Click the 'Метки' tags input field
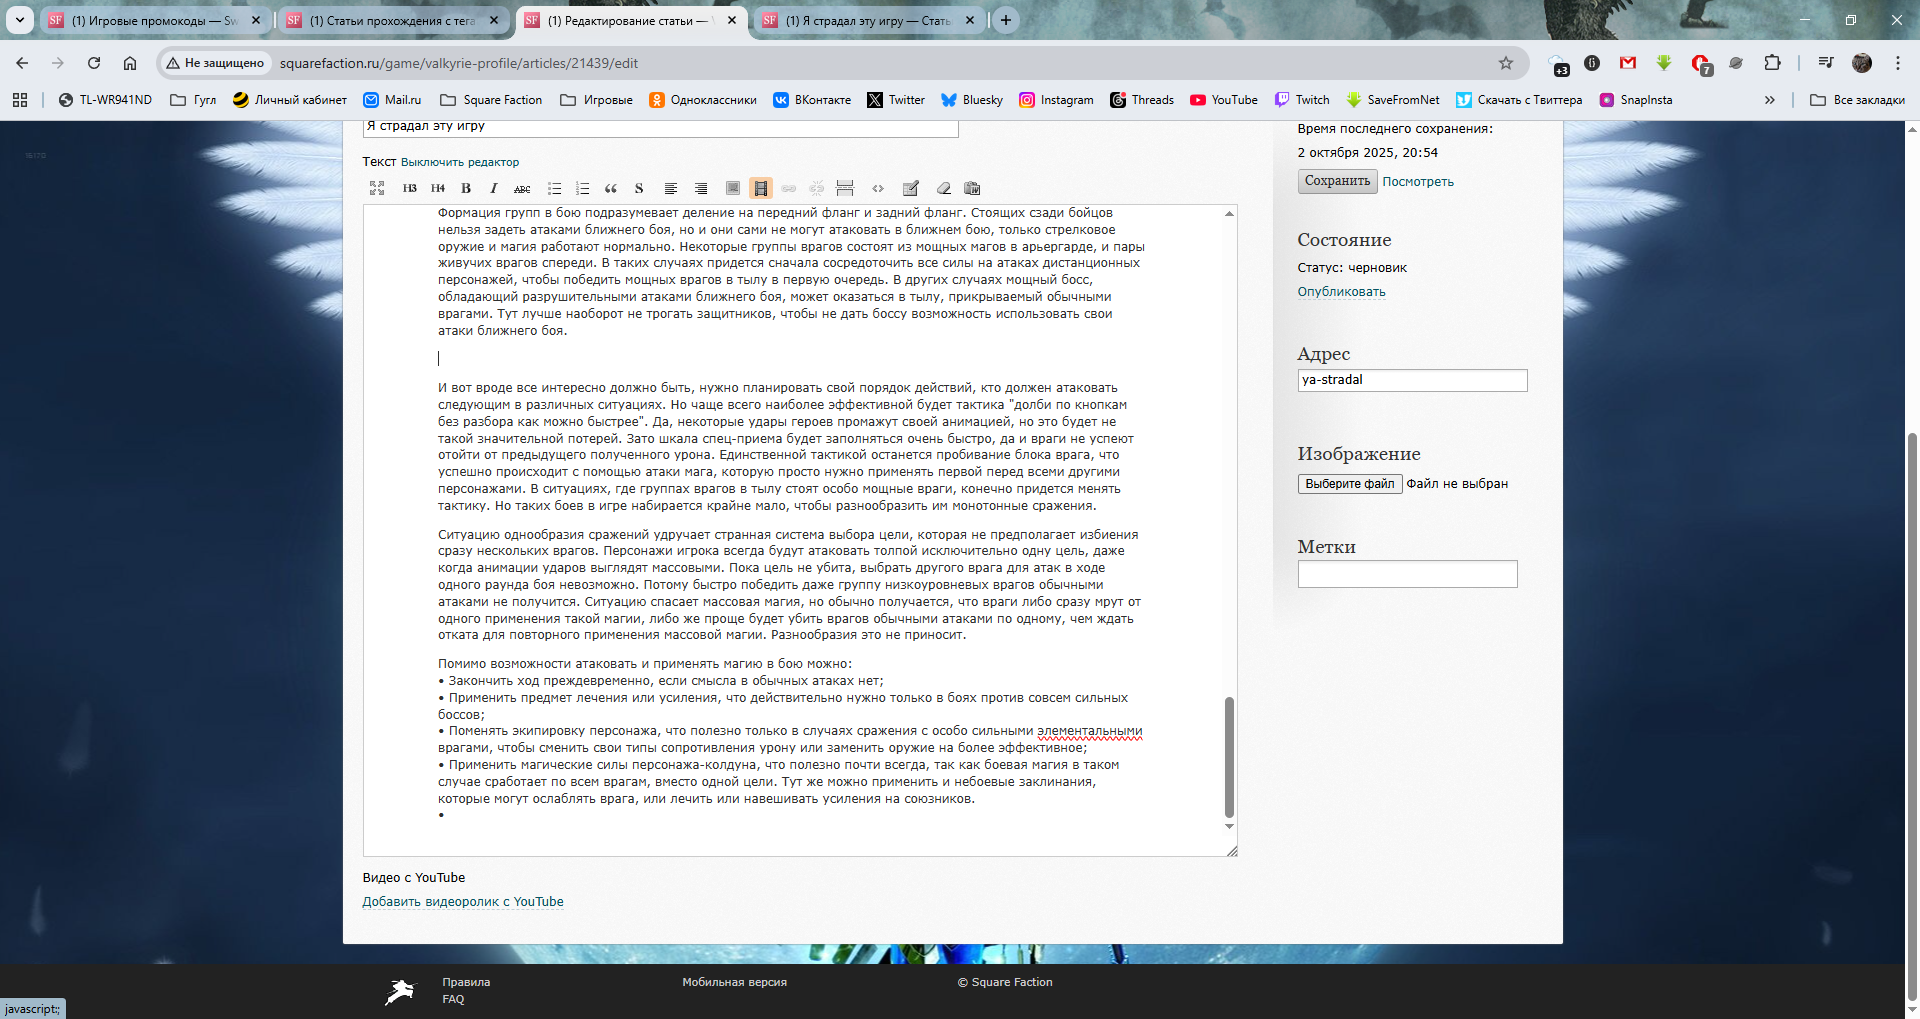The image size is (1920, 1019). [1407, 574]
